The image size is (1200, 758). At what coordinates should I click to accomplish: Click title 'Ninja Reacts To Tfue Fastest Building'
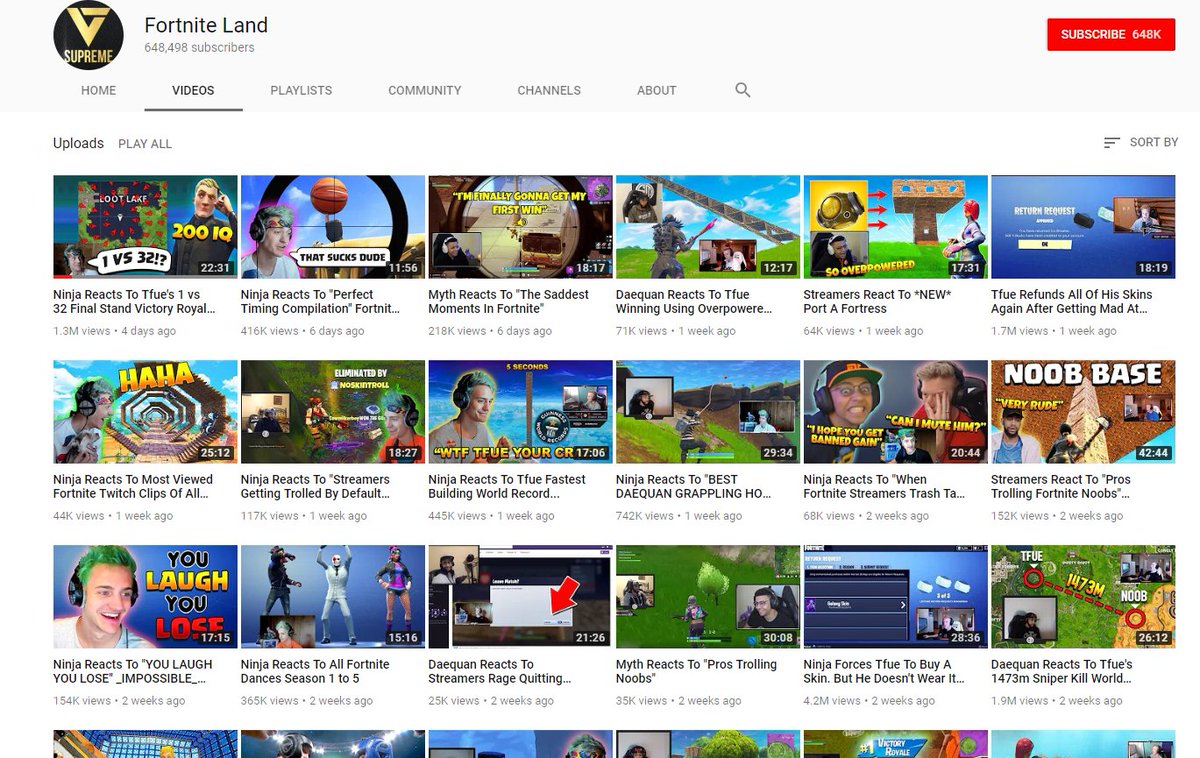[x=507, y=487]
